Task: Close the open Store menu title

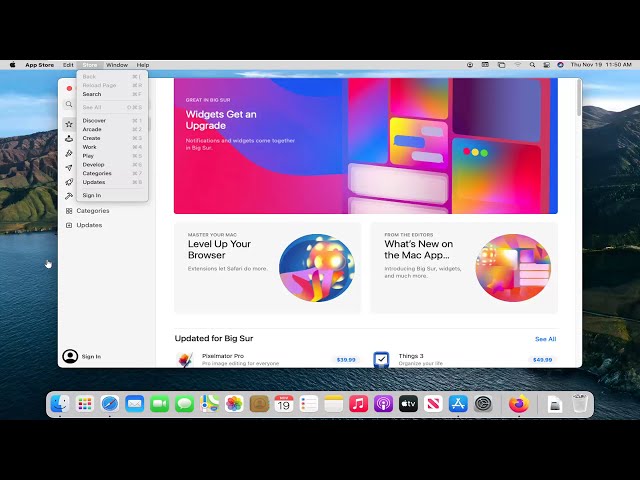Action: 90,65
